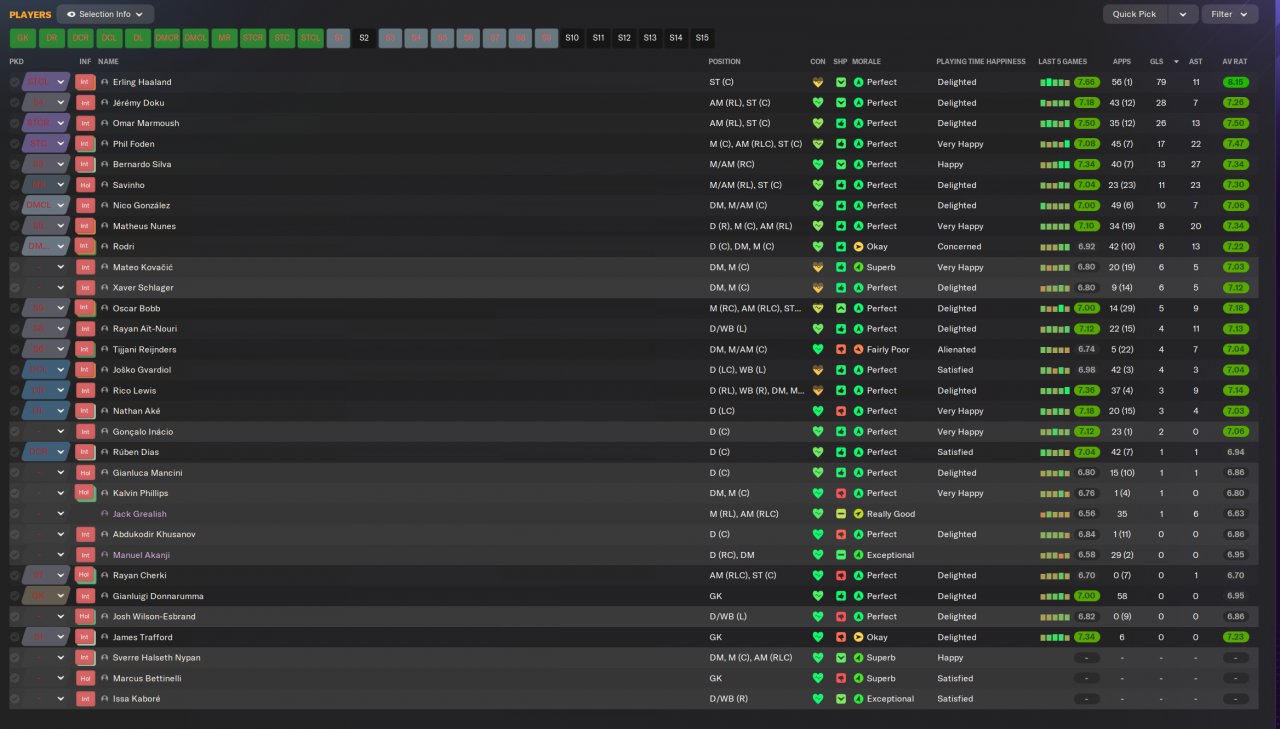The width and height of the screenshot is (1280, 729).
Task: Select the STC position slot chip
Action: [x=282, y=38]
